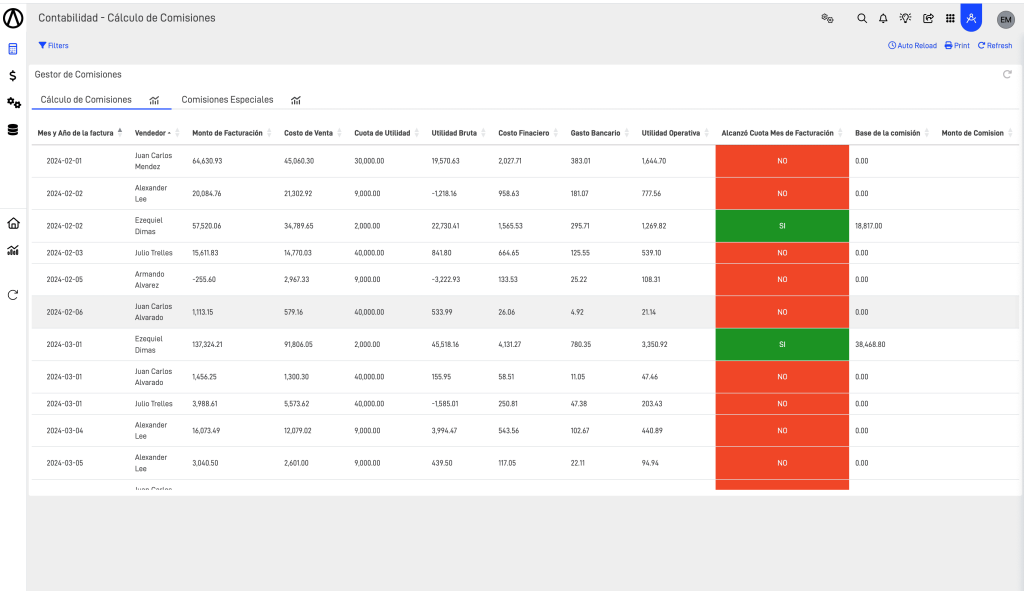Sort by Monto de Facturación column
The height and width of the screenshot is (591, 1024).
(227, 133)
